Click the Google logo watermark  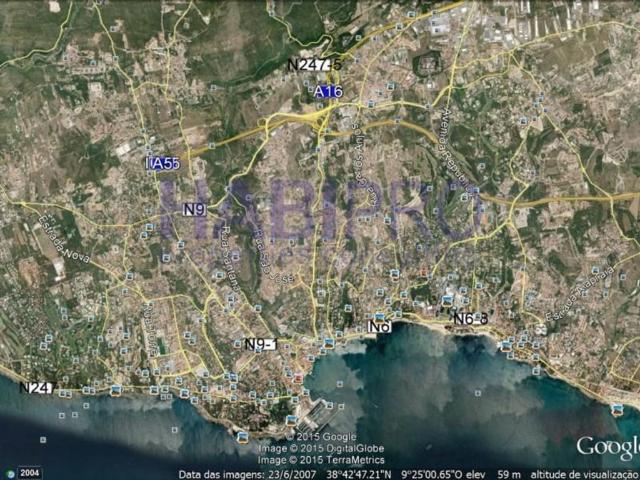click(607, 447)
